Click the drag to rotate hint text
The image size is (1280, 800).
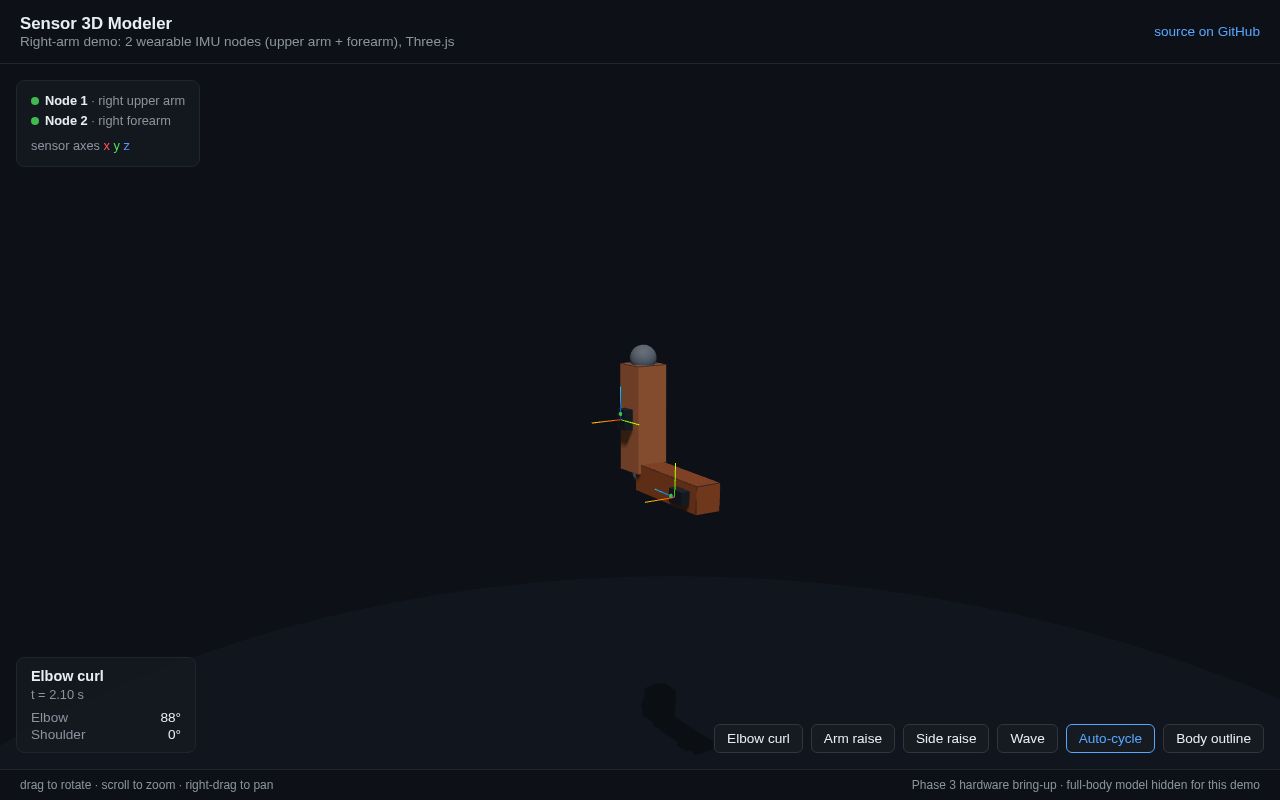point(147,785)
